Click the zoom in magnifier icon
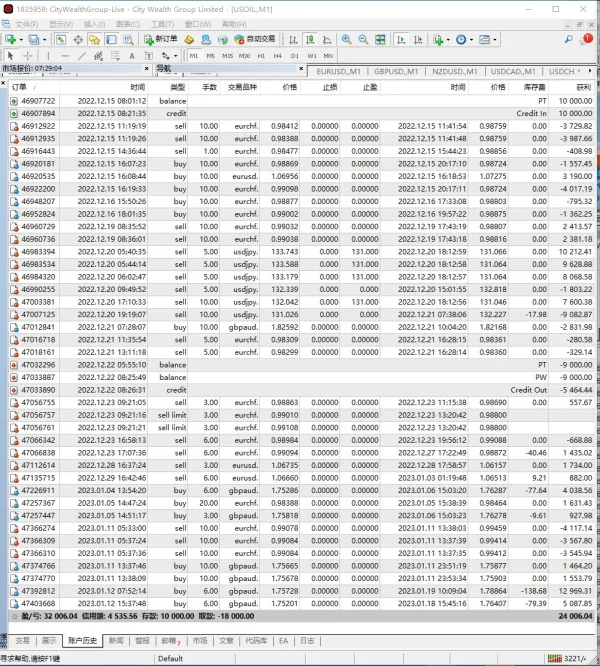 tap(346, 39)
